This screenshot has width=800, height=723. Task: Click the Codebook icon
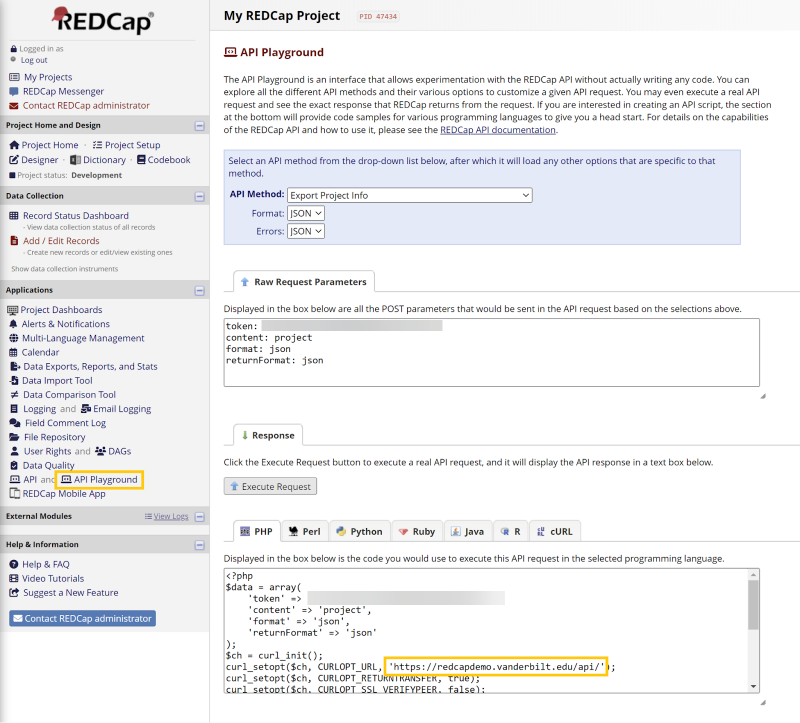pos(141,160)
